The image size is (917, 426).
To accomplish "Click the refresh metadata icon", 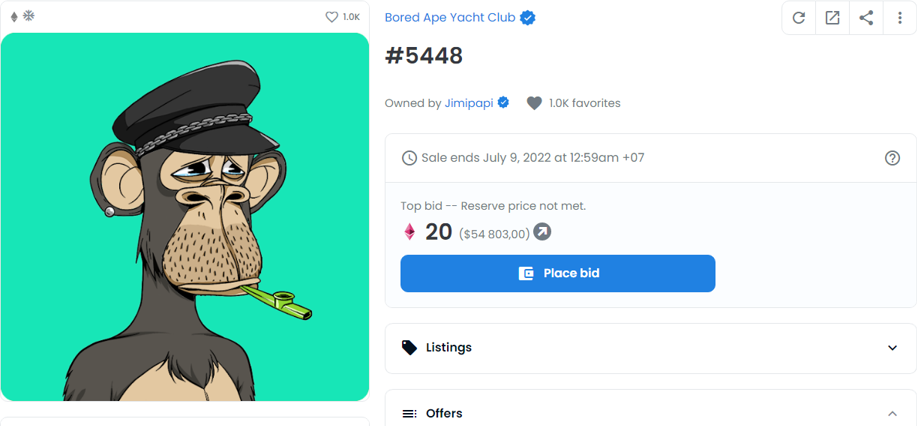I will [x=798, y=18].
